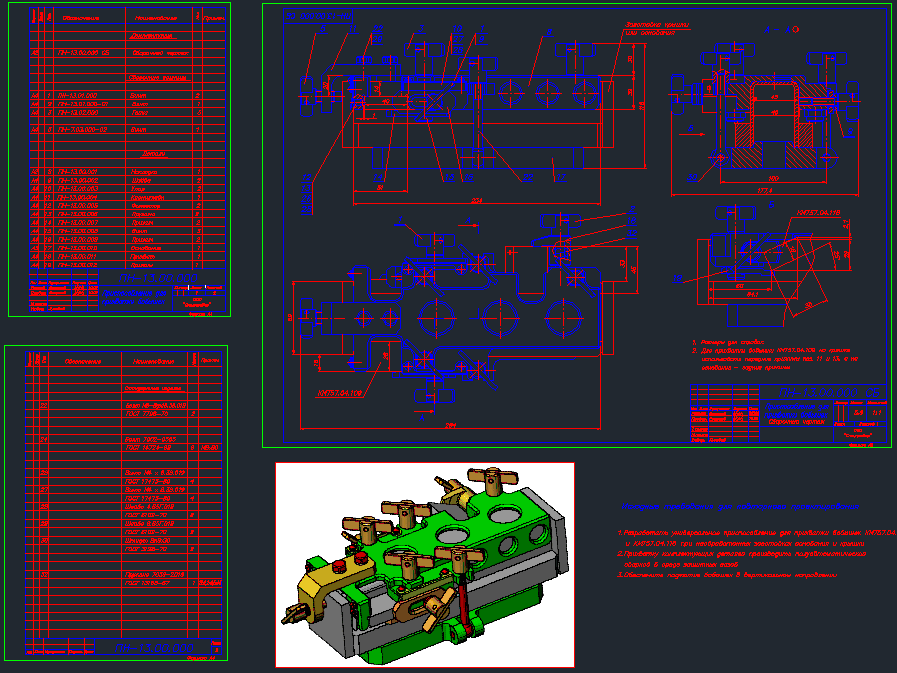Screen dimensions: 897x673
Task: Click technical note '1. Размеры для справок'
Action: (x=728, y=342)
